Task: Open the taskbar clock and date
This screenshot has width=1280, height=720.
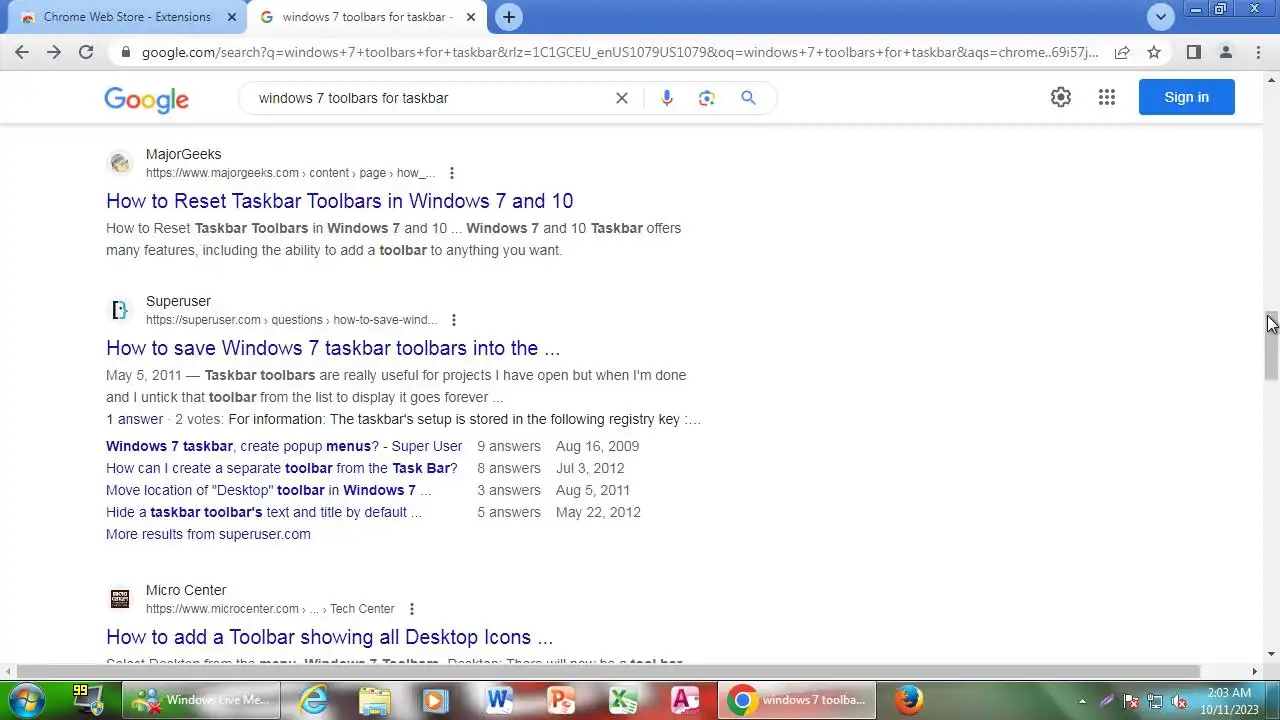Action: click(1229, 701)
